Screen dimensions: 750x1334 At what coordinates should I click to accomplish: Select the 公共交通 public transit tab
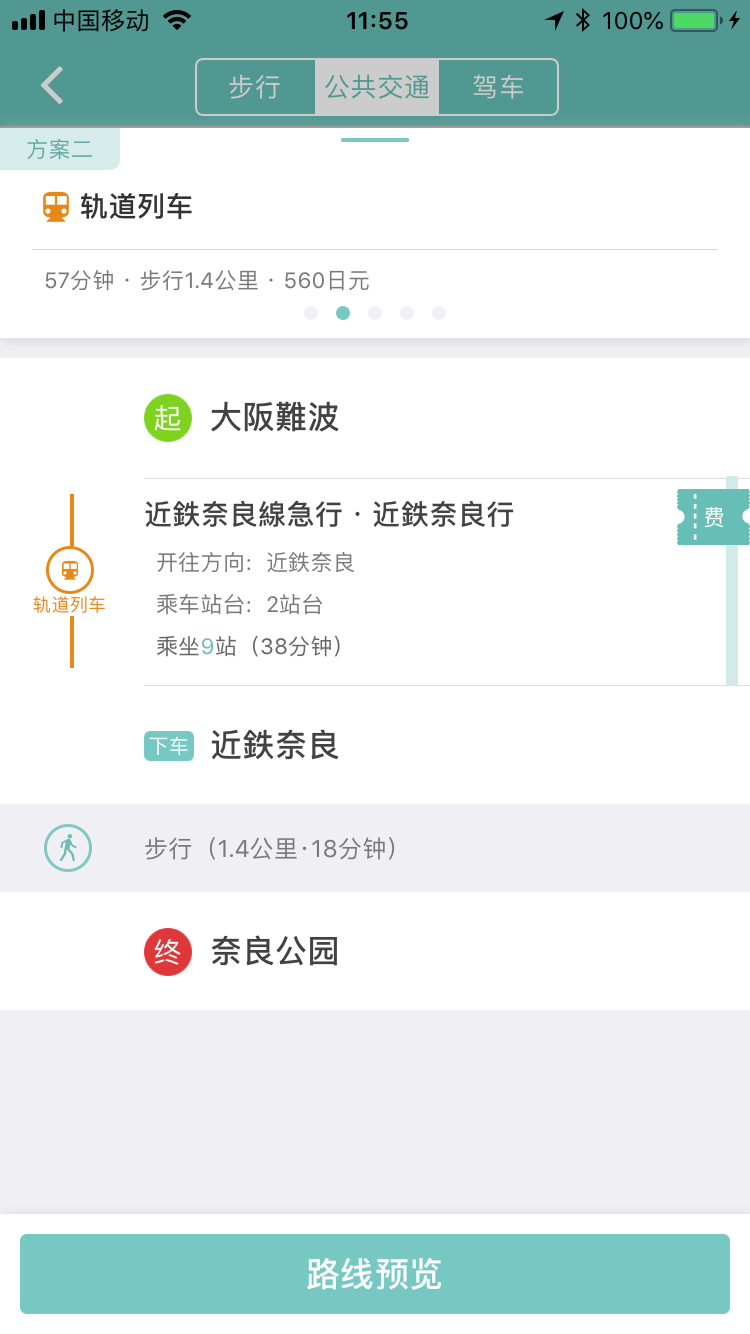click(x=377, y=87)
